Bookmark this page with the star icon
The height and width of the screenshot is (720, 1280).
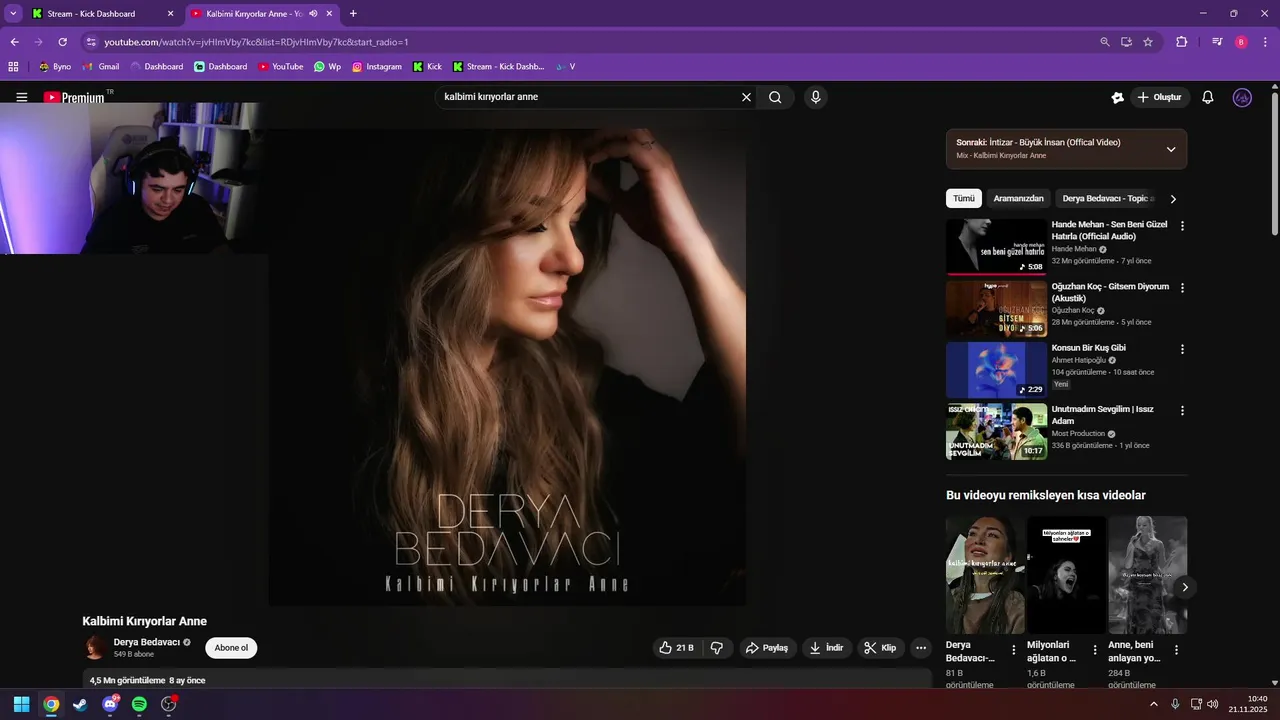click(x=1148, y=42)
